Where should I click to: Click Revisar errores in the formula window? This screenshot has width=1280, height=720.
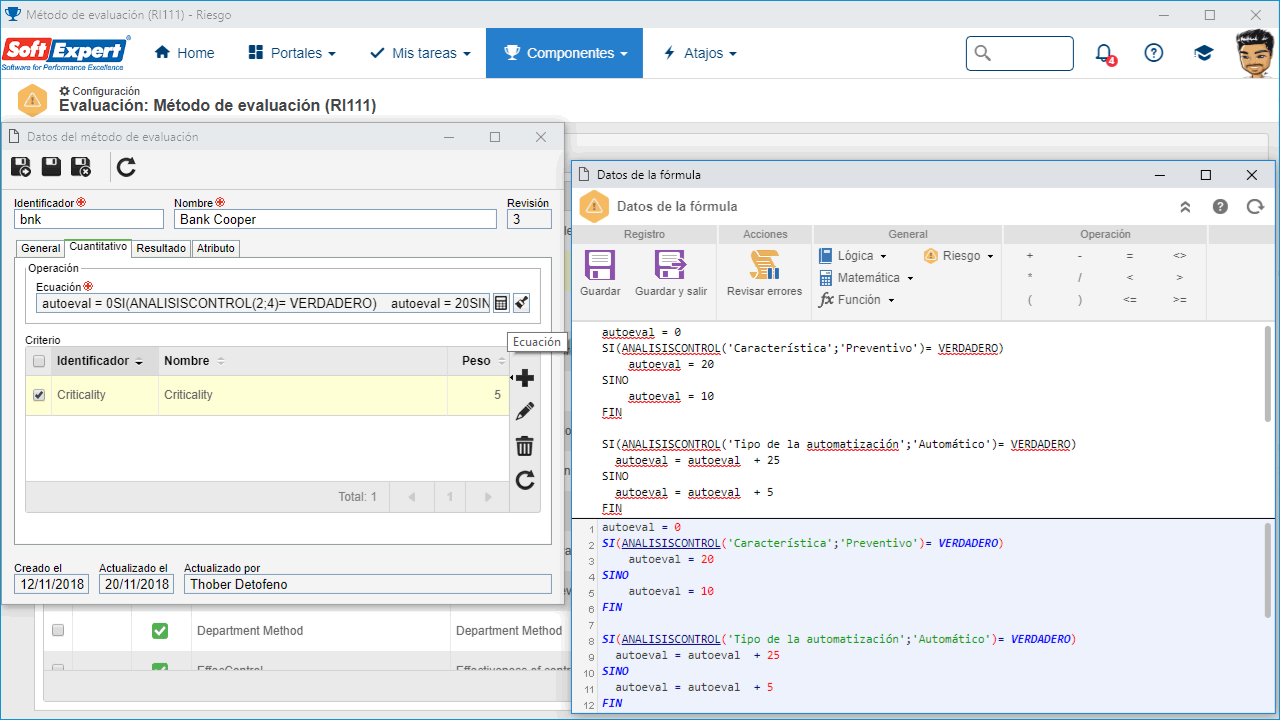tap(765, 274)
